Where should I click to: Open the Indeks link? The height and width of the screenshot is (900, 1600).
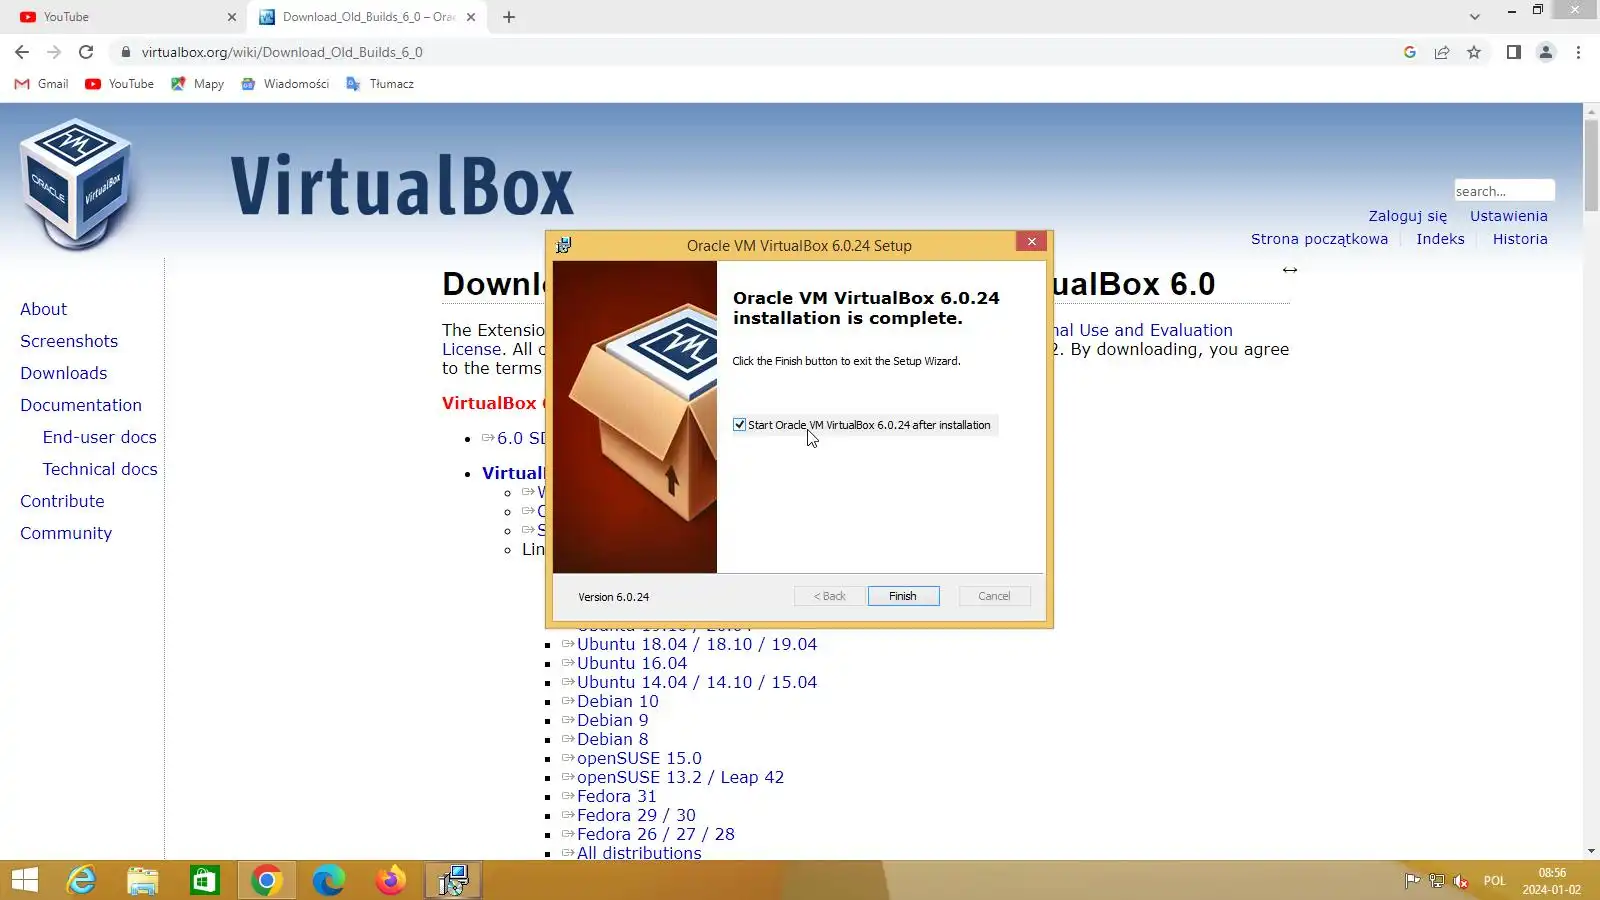click(1440, 239)
